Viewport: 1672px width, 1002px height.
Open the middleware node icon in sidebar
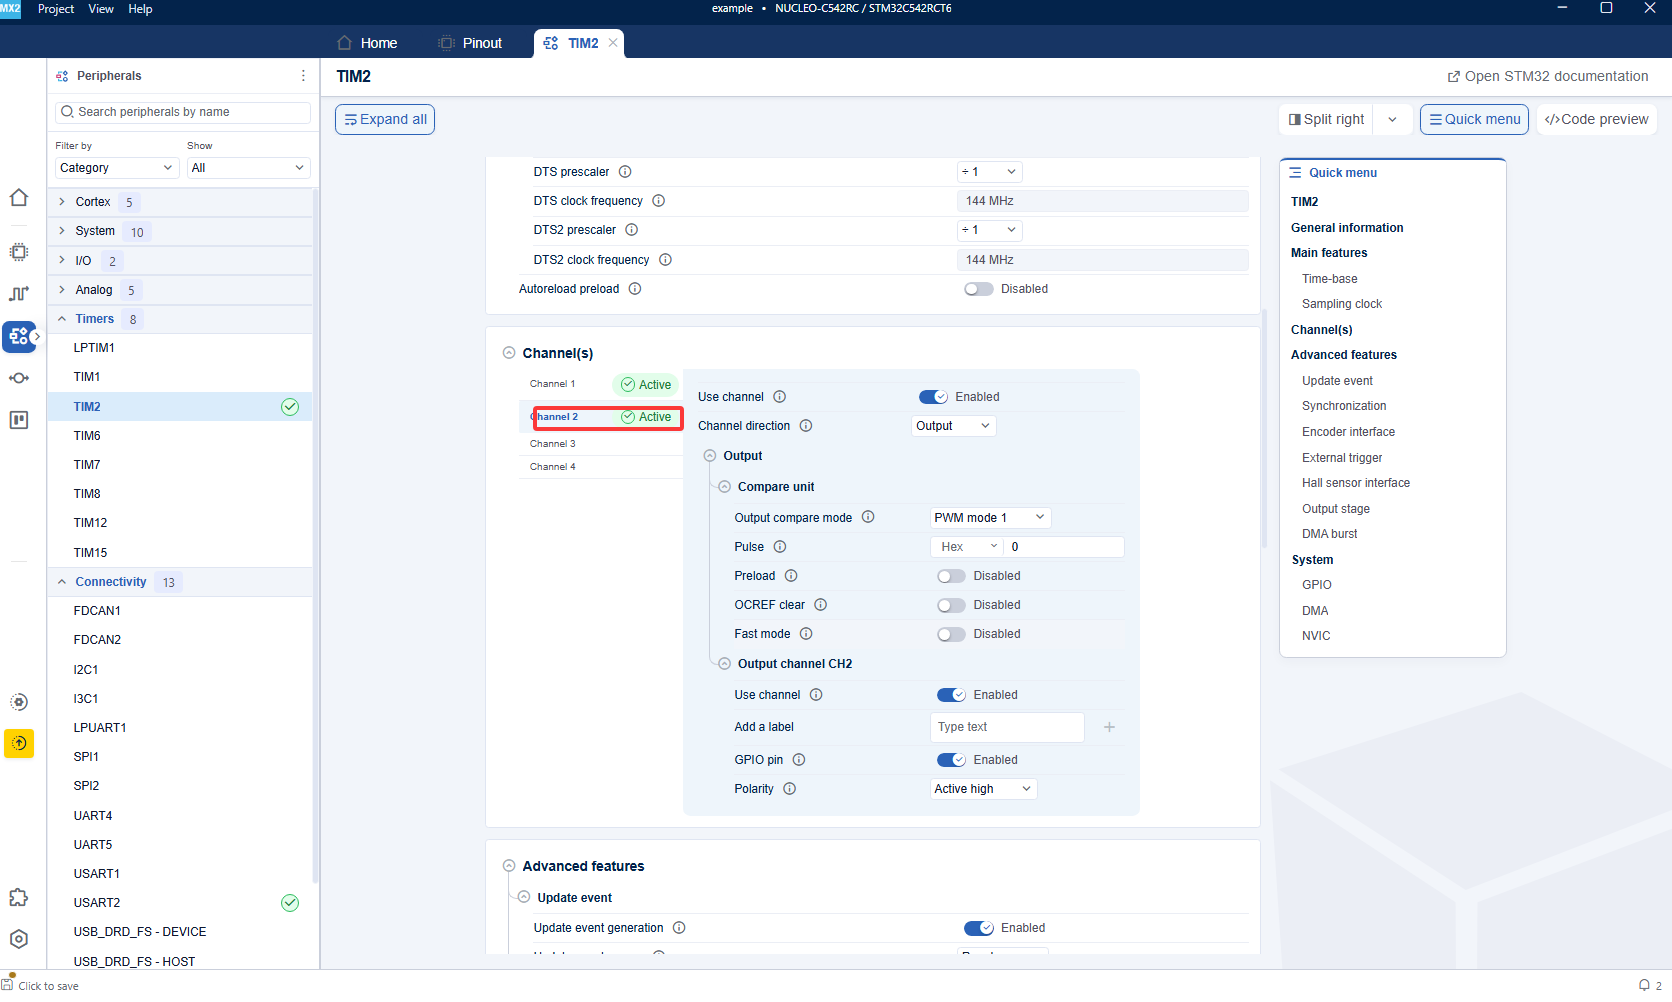pyautogui.click(x=19, y=378)
